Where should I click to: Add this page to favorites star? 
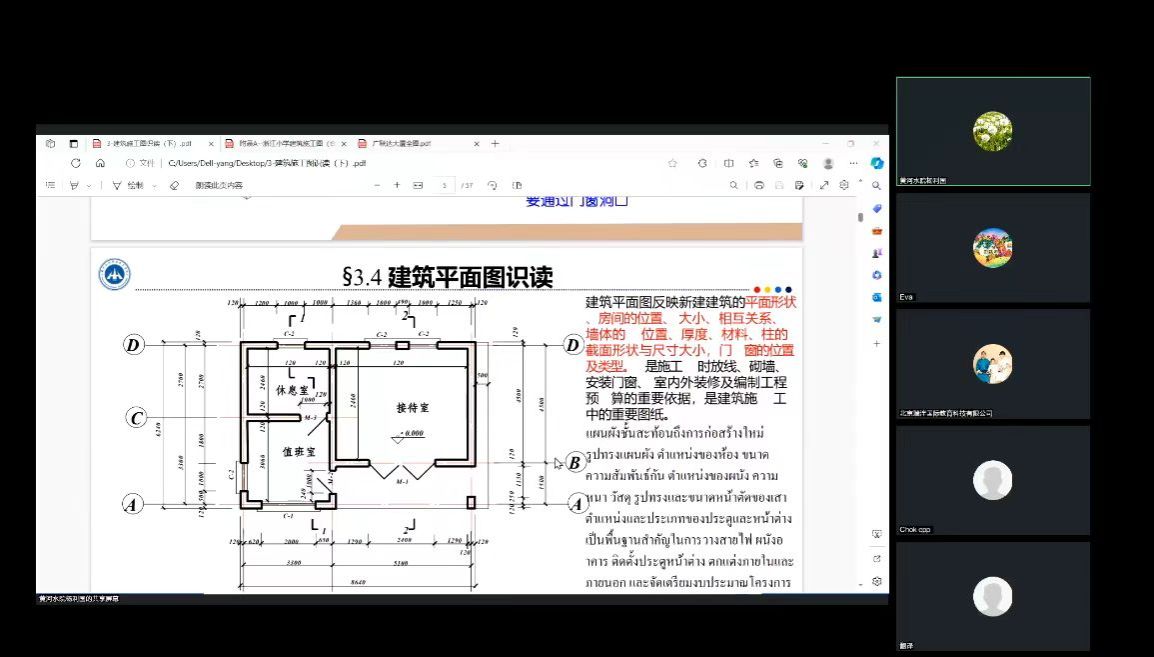coord(672,163)
